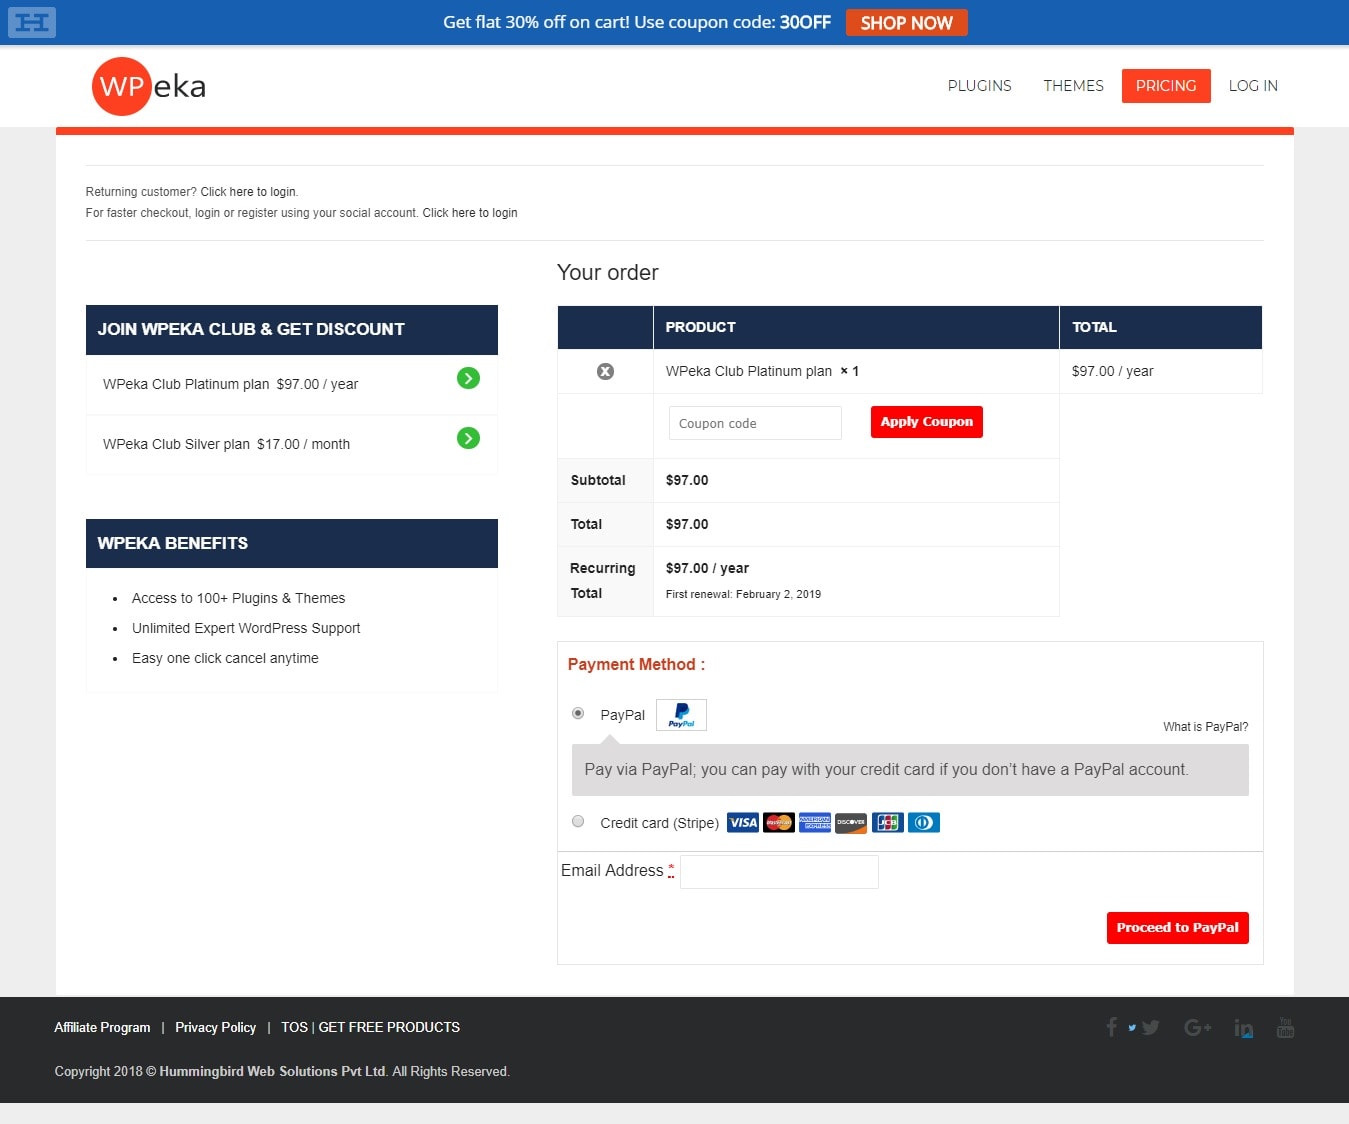The height and width of the screenshot is (1124, 1349).
Task: Click the top-left banner logo icon
Action: point(32,22)
